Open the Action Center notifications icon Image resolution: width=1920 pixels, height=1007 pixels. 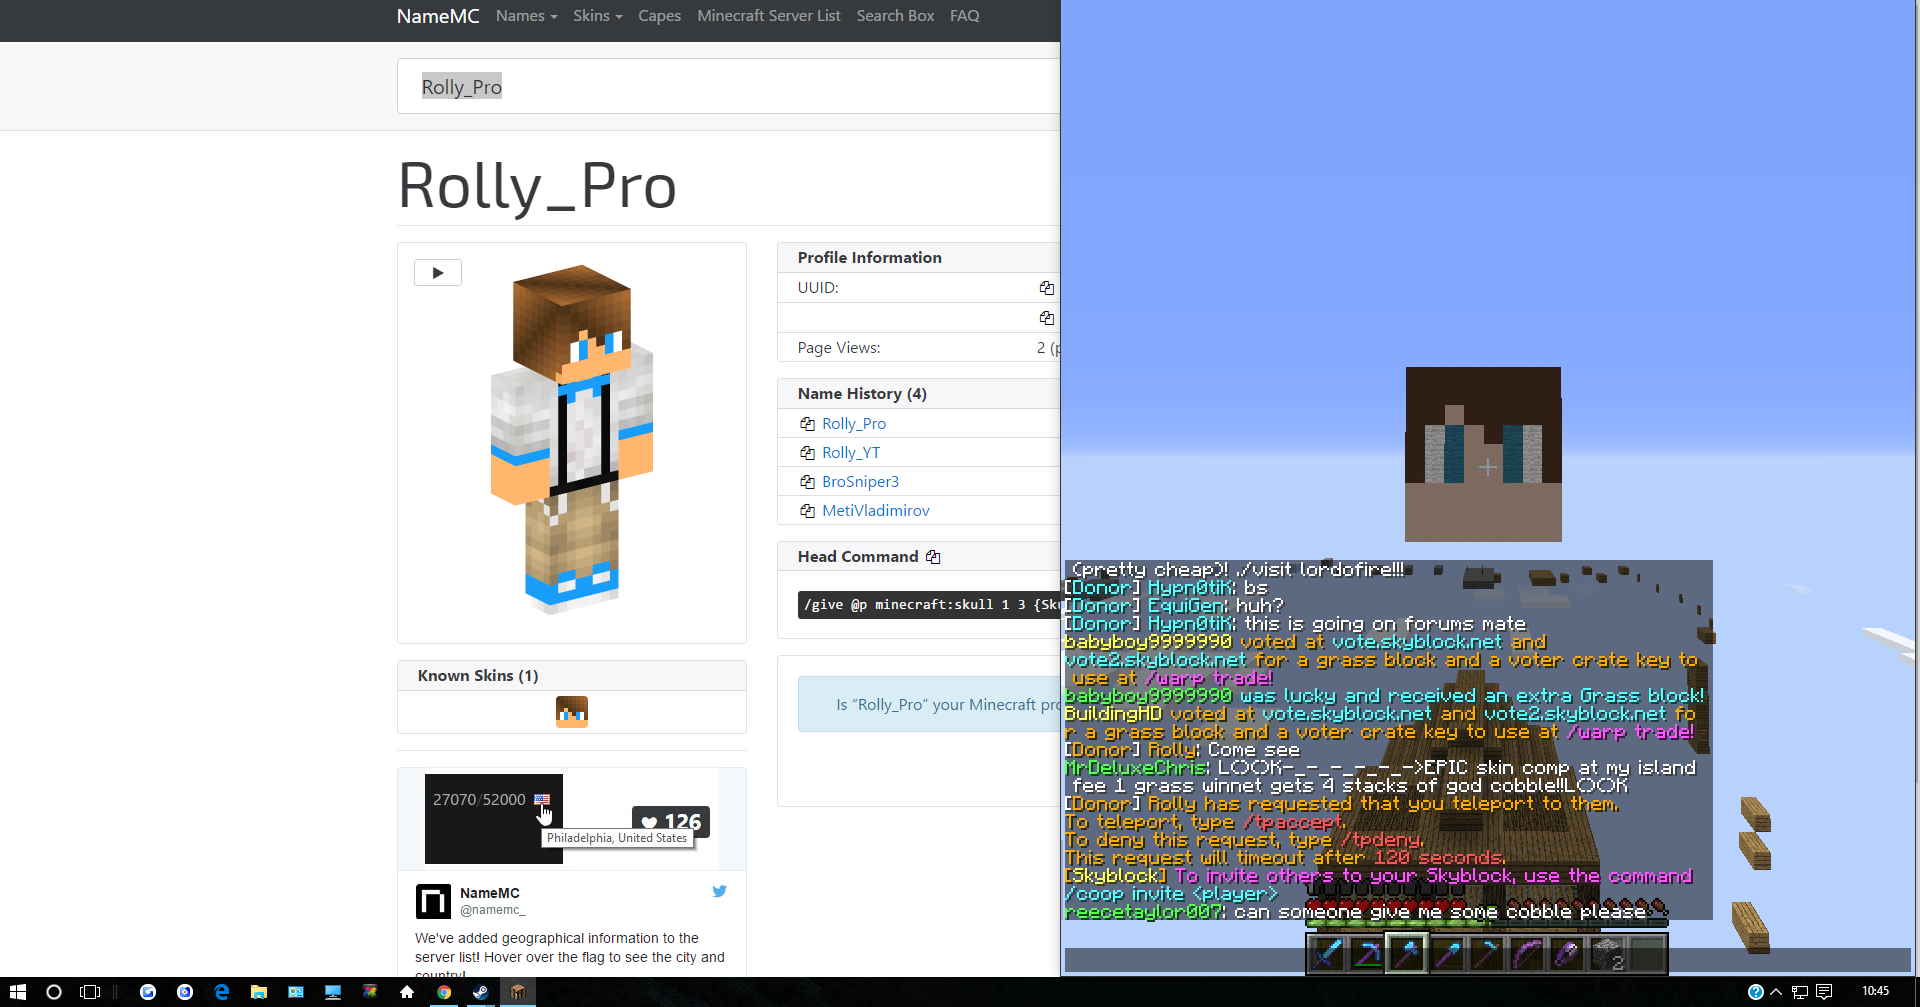pyautogui.click(x=1824, y=992)
